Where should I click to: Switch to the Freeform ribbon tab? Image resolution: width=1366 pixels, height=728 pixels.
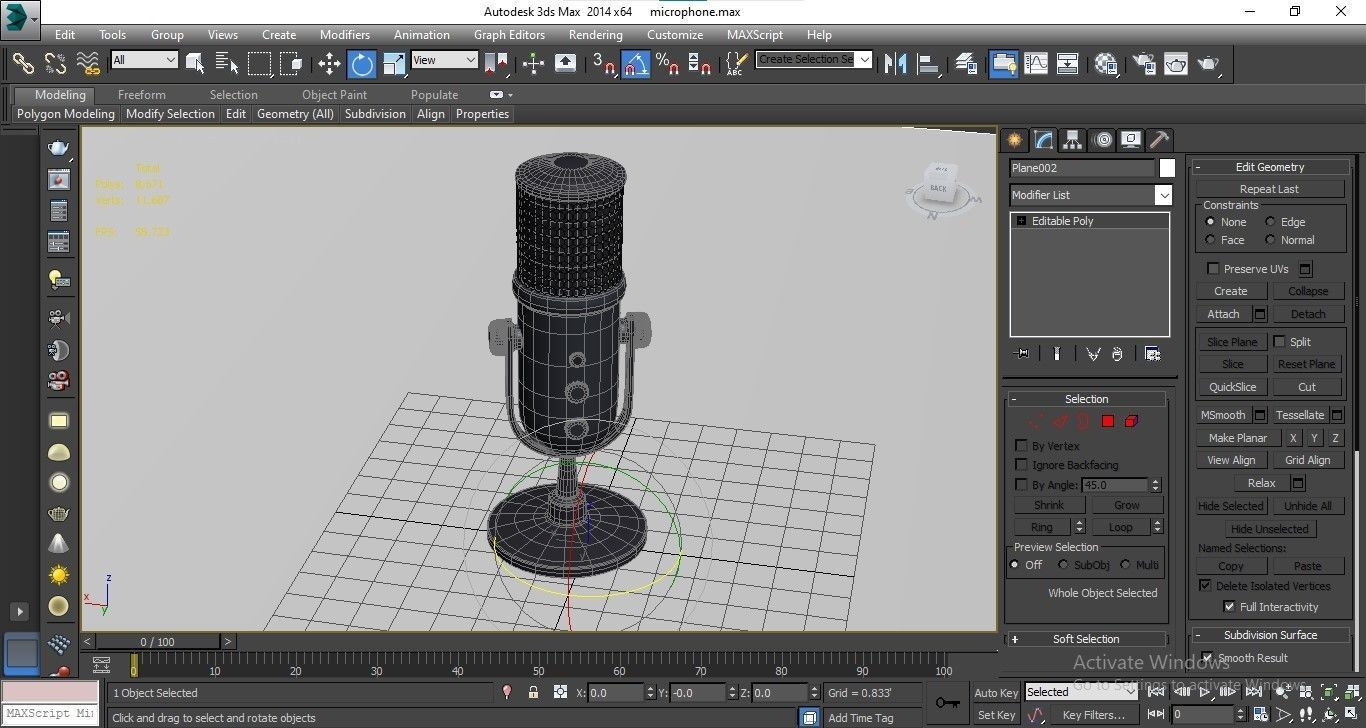(142, 95)
